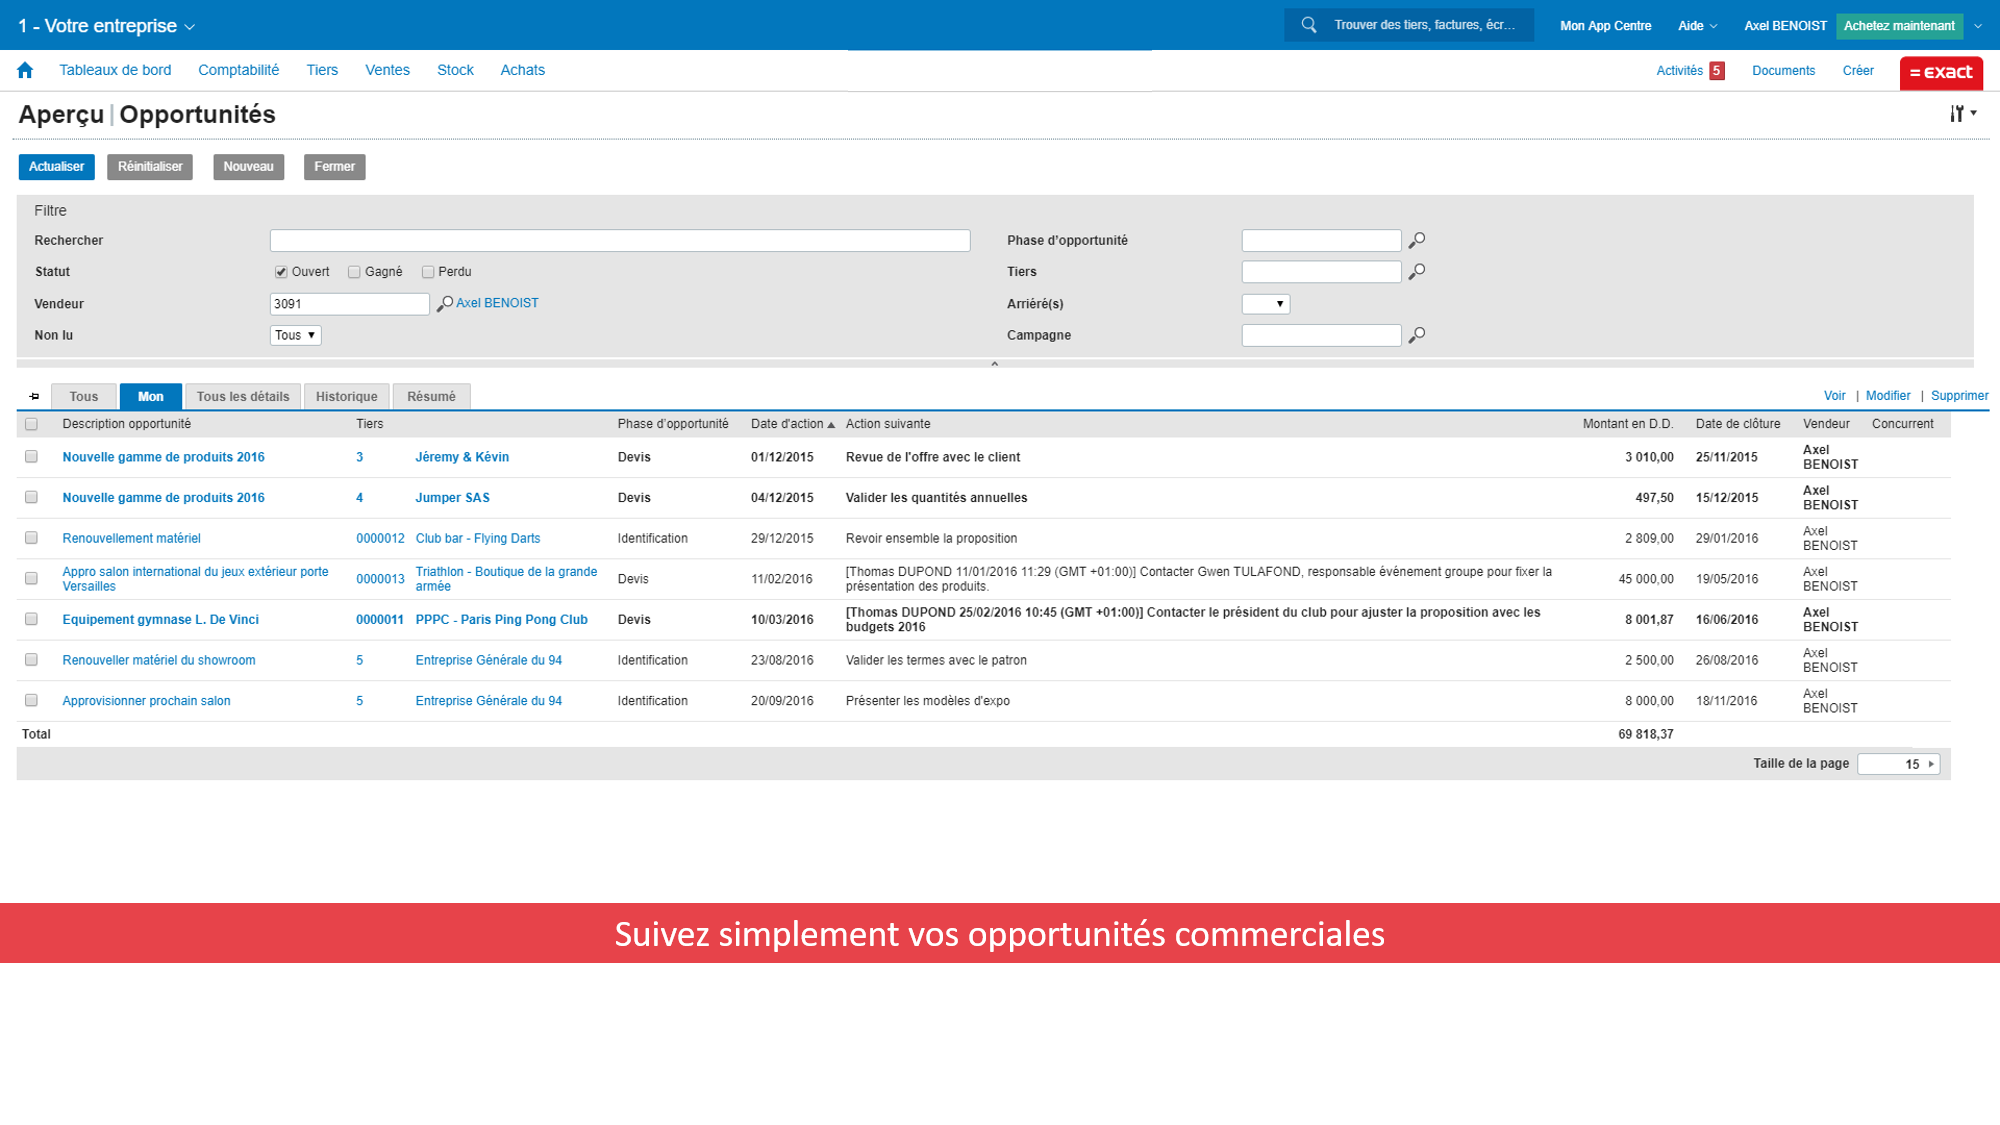The height and width of the screenshot is (1125, 2000).
Task: Expand the Non lu Tous dropdown
Action: (294, 335)
